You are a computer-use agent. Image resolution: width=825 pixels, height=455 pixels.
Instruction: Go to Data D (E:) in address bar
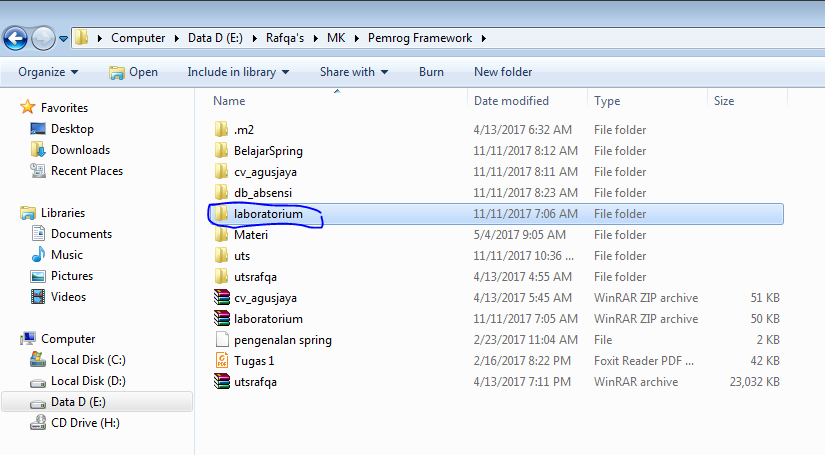[x=215, y=38]
